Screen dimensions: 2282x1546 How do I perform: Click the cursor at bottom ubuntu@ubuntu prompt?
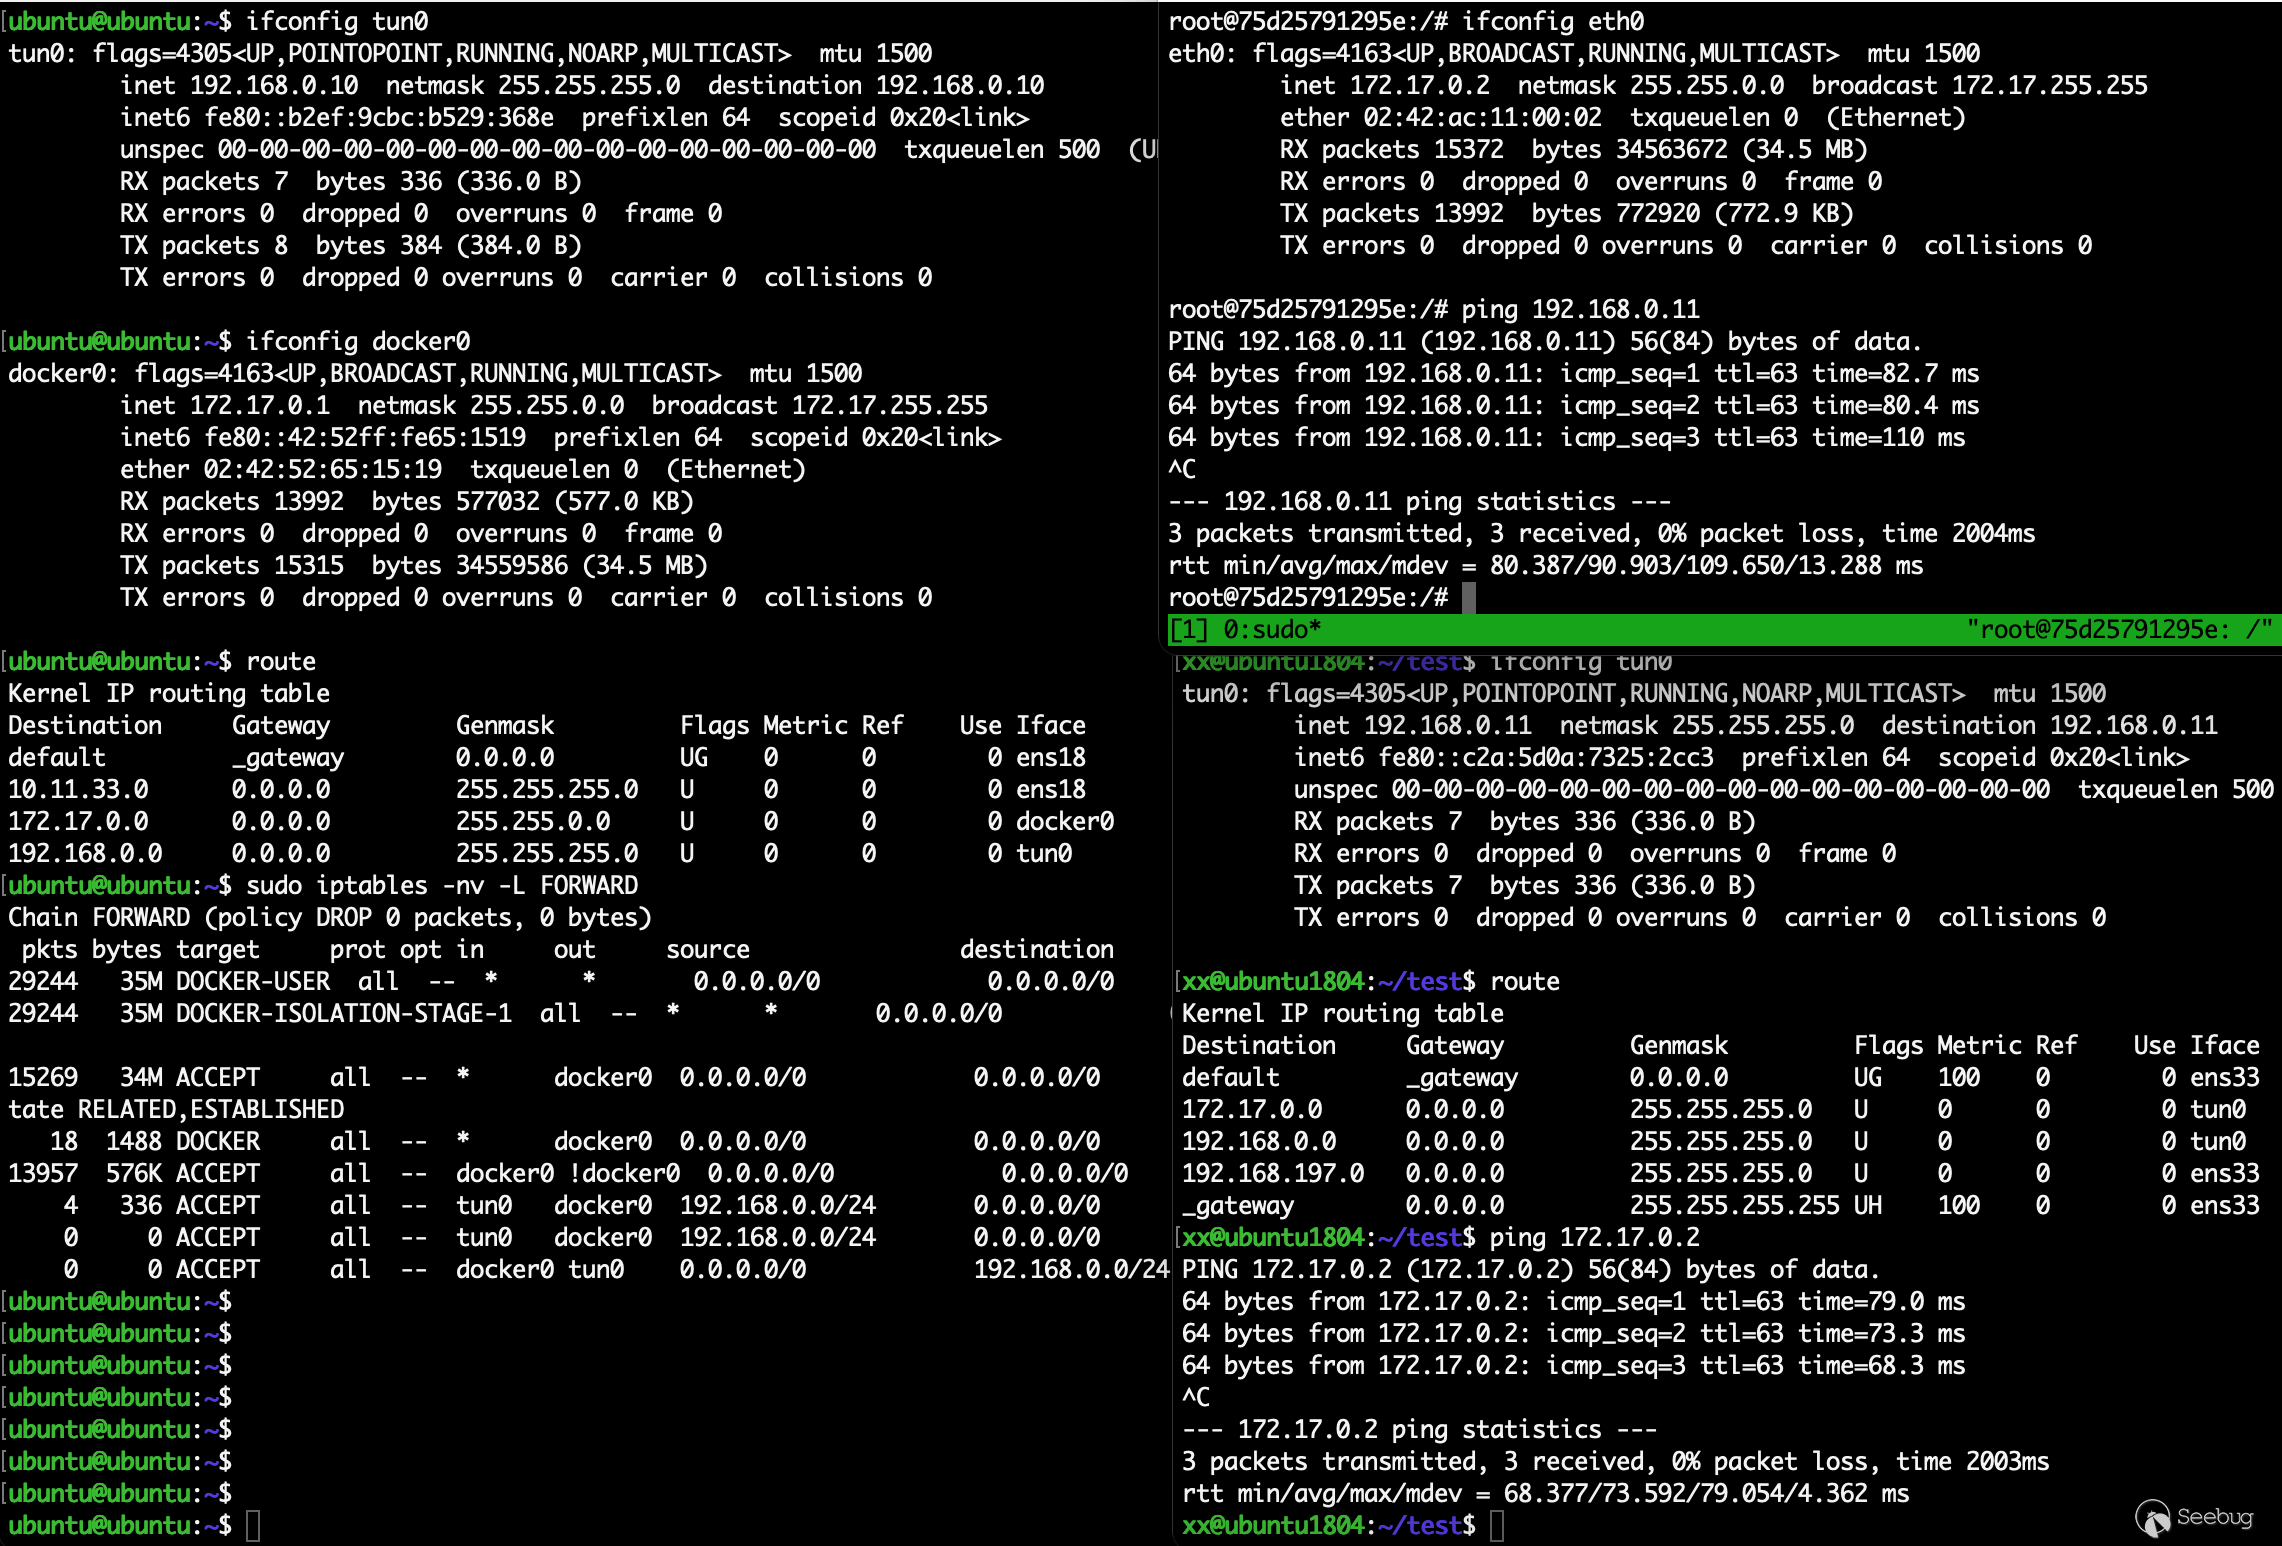point(253,1525)
